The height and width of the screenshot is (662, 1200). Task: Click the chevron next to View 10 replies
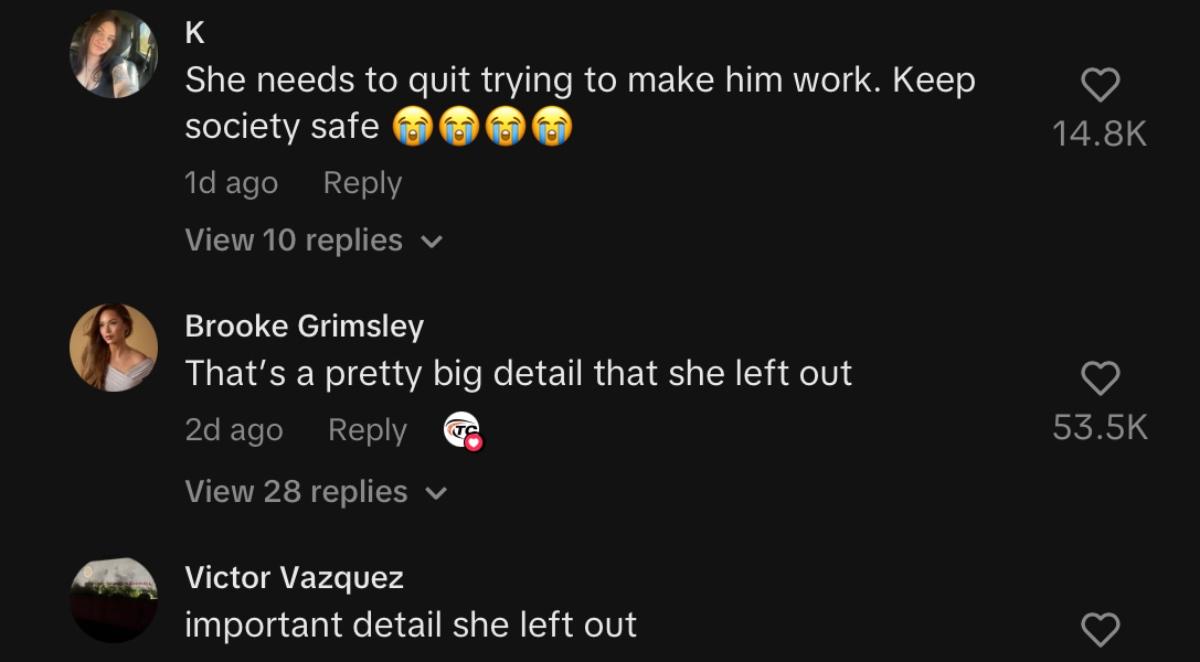click(432, 242)
